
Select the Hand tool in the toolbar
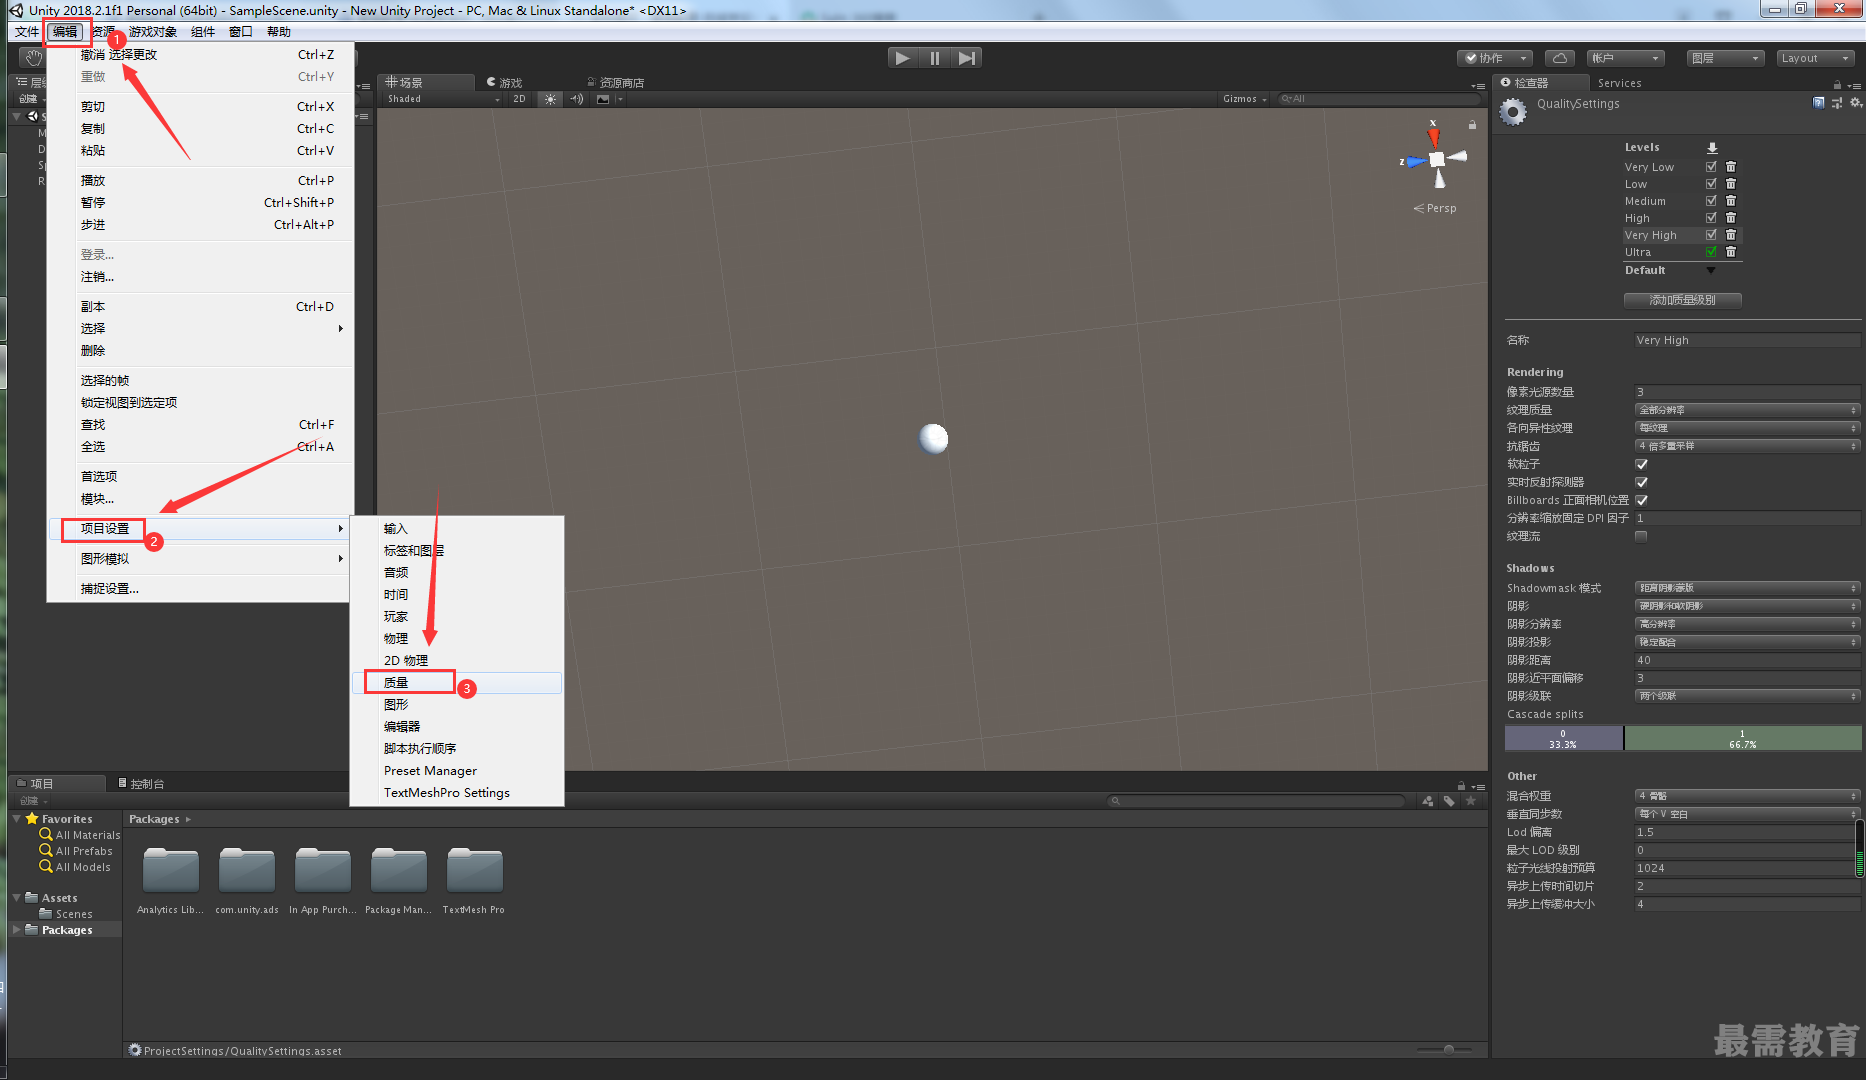[32, 58]
